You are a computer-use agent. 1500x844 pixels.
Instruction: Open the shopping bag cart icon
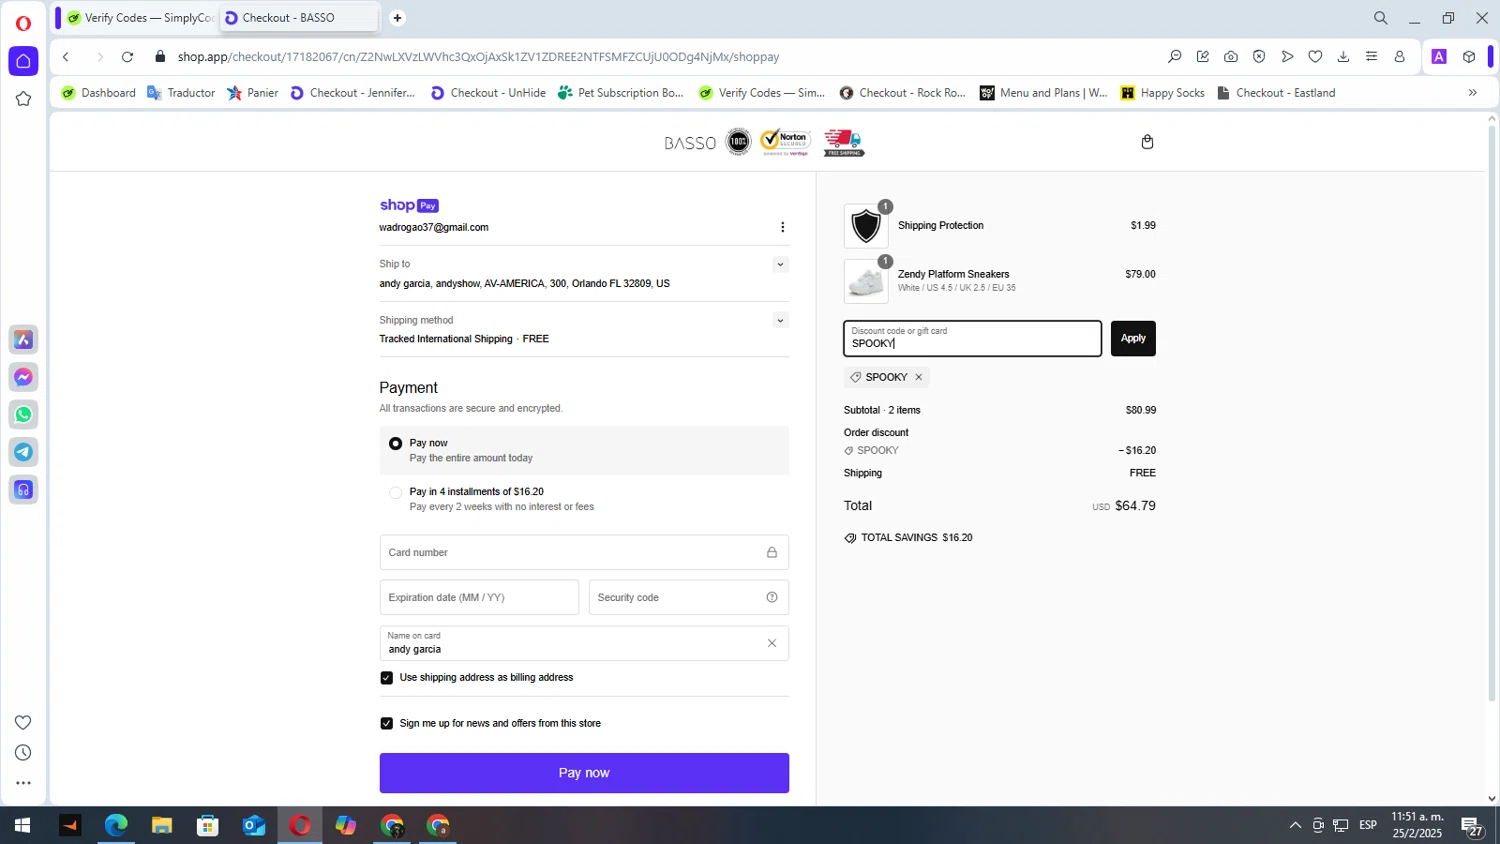click(x=1147, y=142)
